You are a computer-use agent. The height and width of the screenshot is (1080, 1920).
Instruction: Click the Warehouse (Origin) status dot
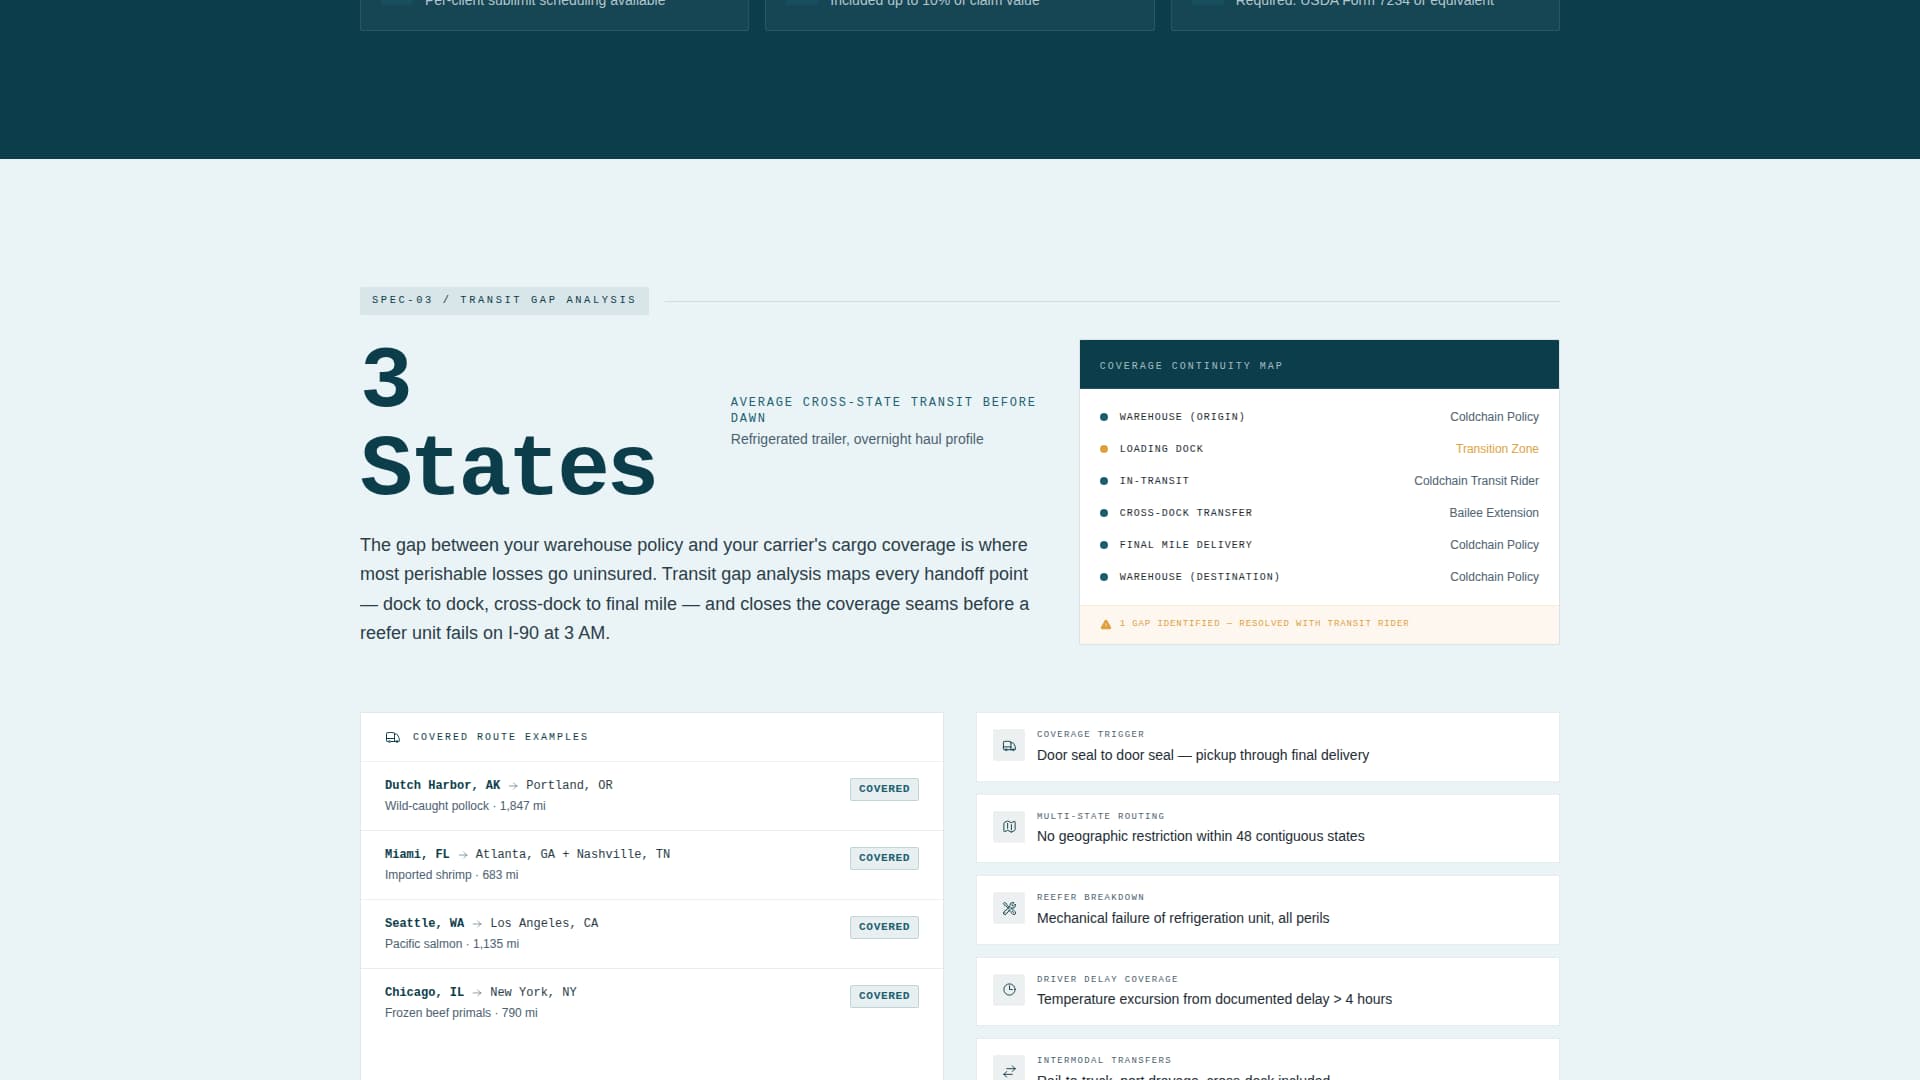point(1104,417)
